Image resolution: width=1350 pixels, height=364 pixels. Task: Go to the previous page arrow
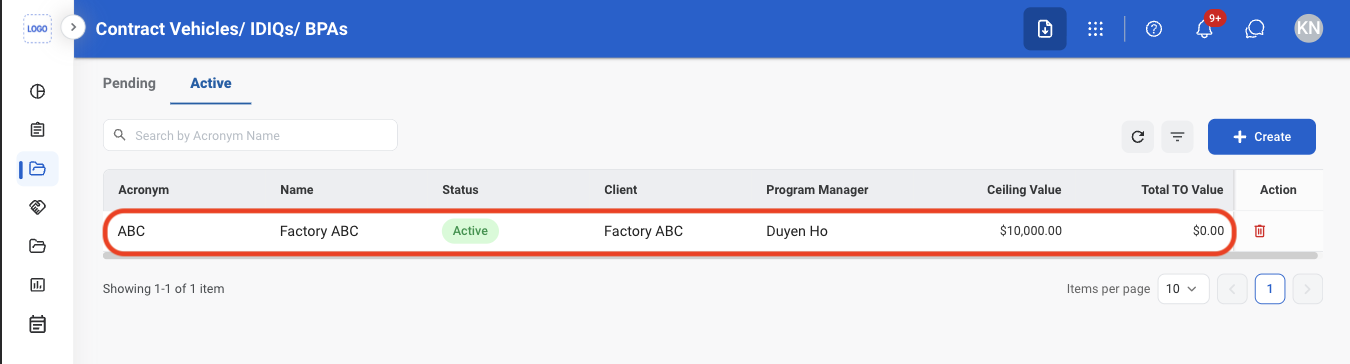pos(1232,289)
